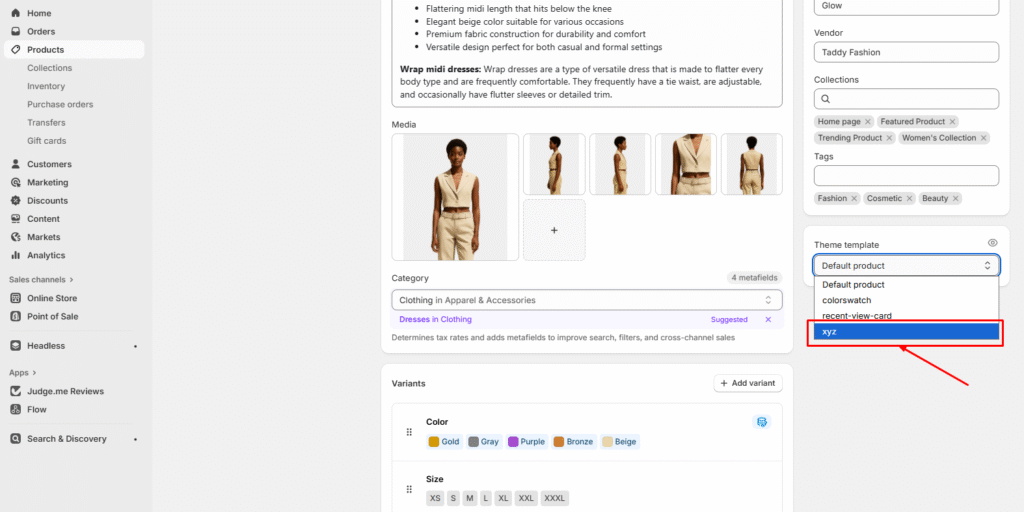Open the Inventory link in sidebar
1024x512 pixels.
point(46,86)
